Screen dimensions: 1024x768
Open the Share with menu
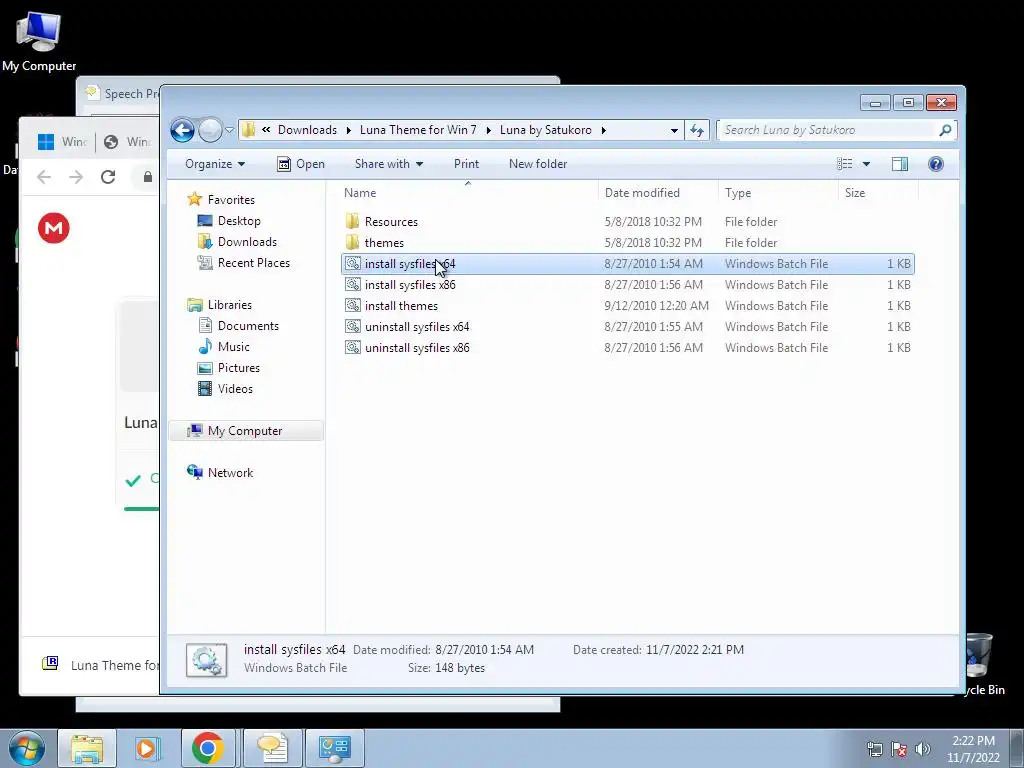389,164
